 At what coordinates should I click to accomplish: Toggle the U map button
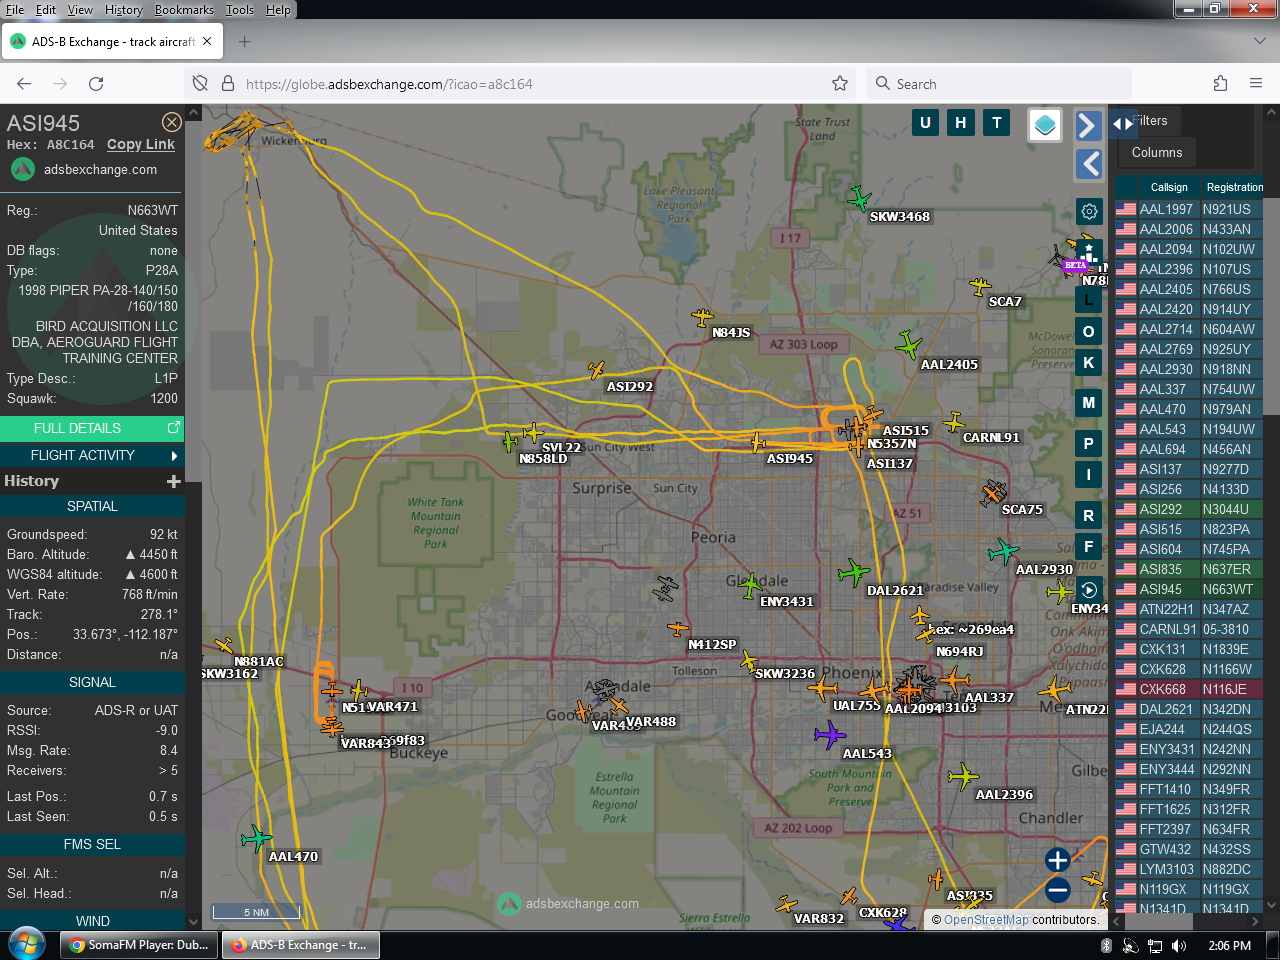925,123
